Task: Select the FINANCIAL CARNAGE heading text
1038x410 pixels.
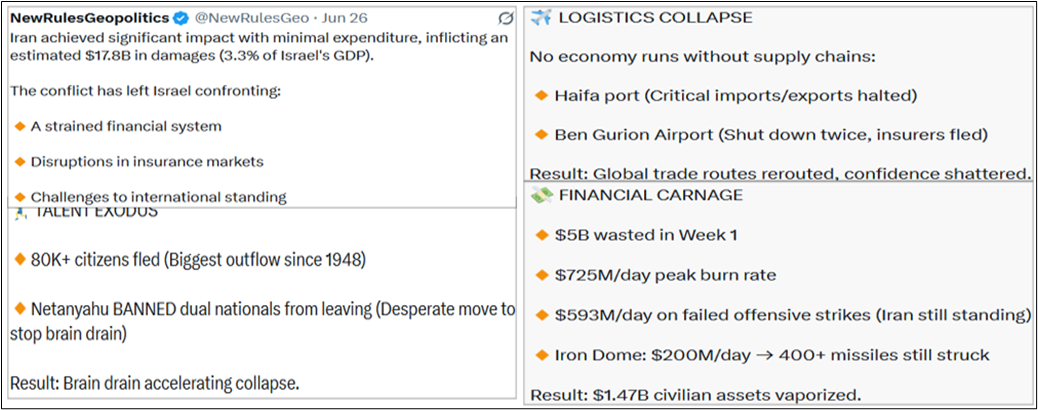Action: [651, 195]
